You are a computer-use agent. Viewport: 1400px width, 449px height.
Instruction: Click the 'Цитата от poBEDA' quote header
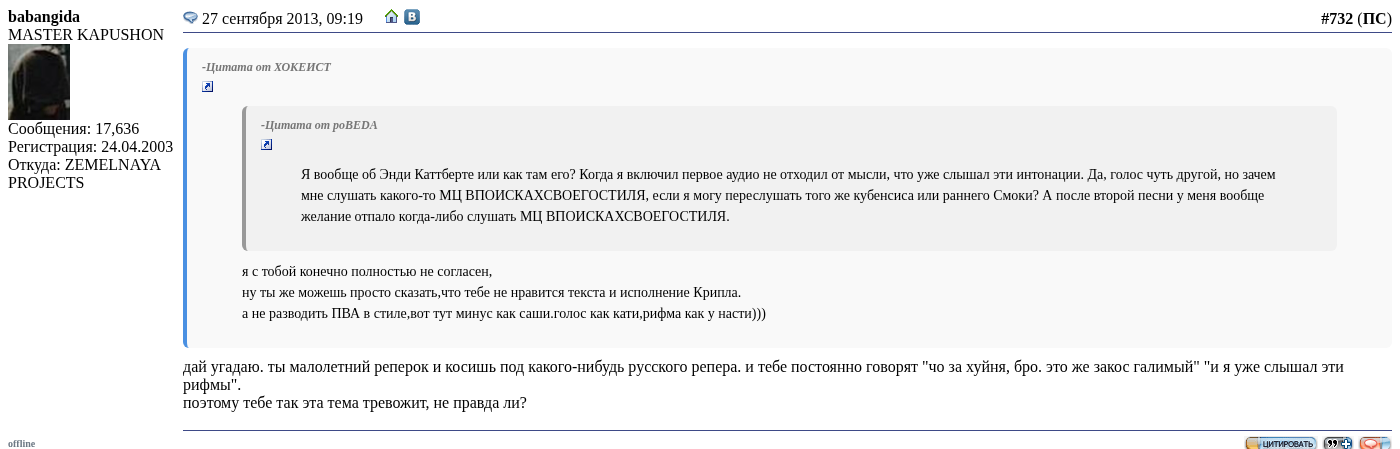coord(319,125)
